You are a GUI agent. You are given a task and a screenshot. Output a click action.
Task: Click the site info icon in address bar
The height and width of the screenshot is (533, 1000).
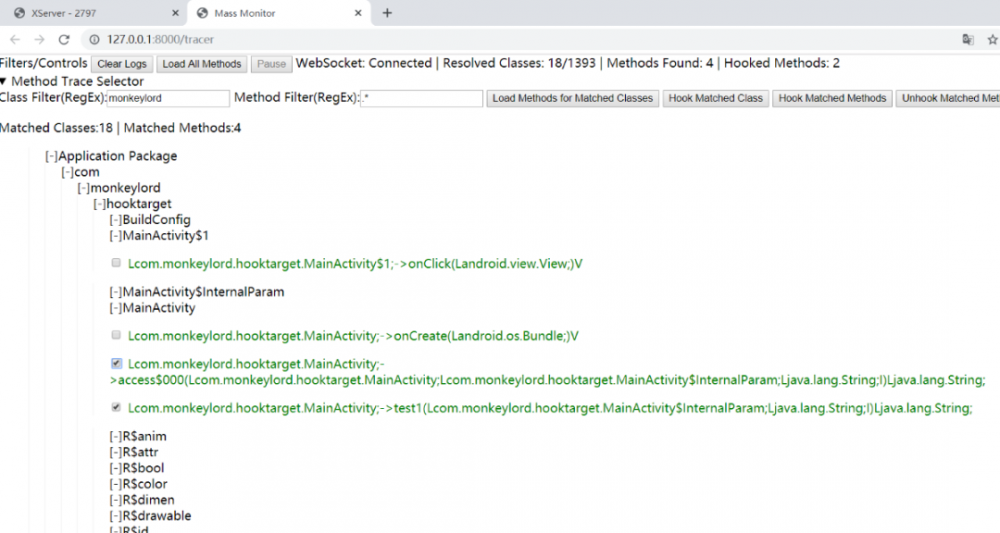coord(94,40)
